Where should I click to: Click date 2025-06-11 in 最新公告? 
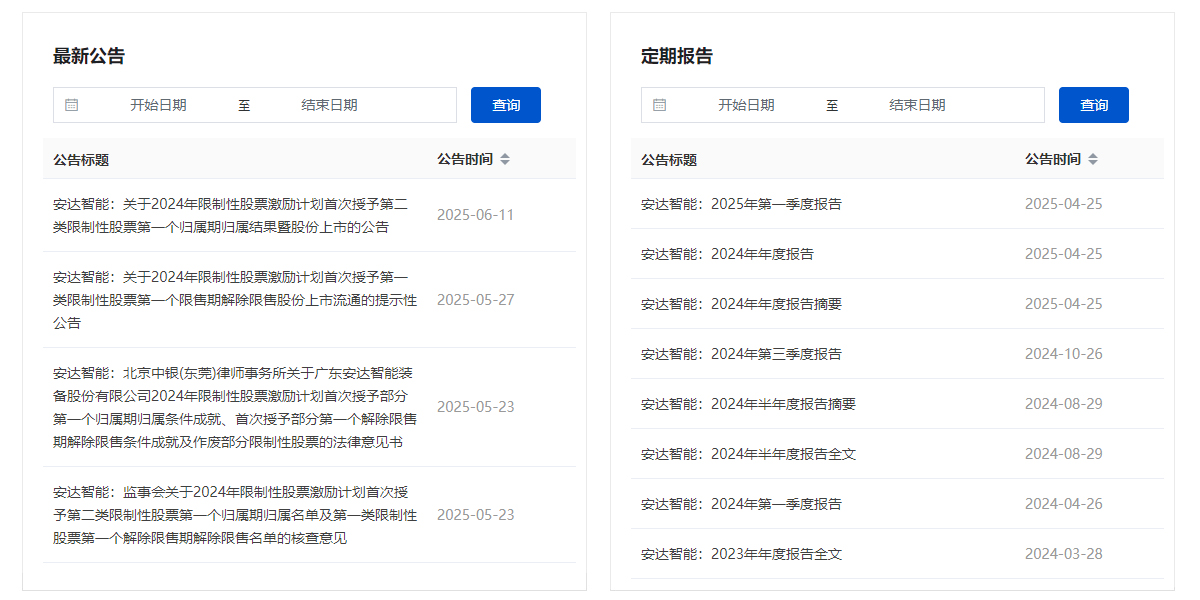click(476, 215)
